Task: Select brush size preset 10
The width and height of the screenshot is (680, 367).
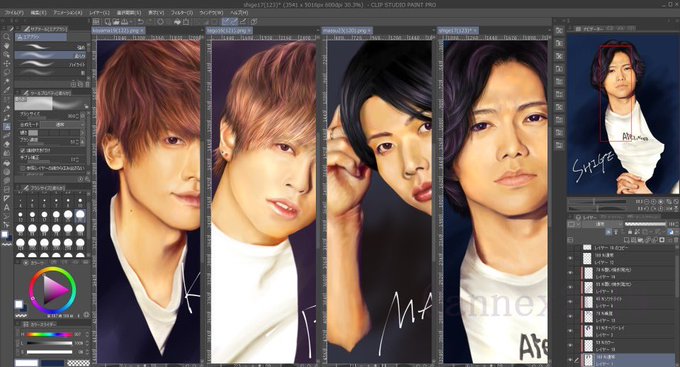Action: (80, 202)
